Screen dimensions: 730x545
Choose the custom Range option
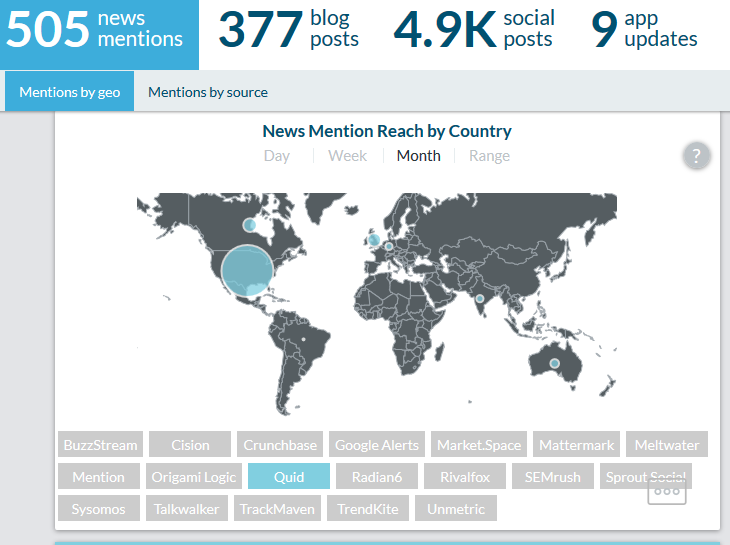[489, 155]
